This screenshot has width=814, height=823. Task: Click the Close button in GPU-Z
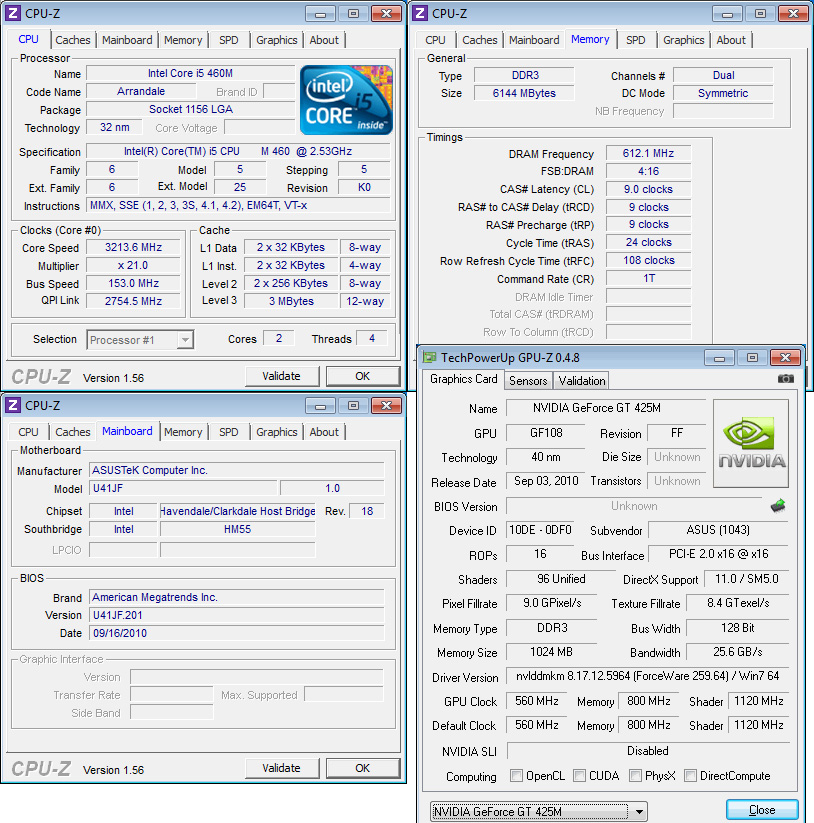(x=762, y=809)
